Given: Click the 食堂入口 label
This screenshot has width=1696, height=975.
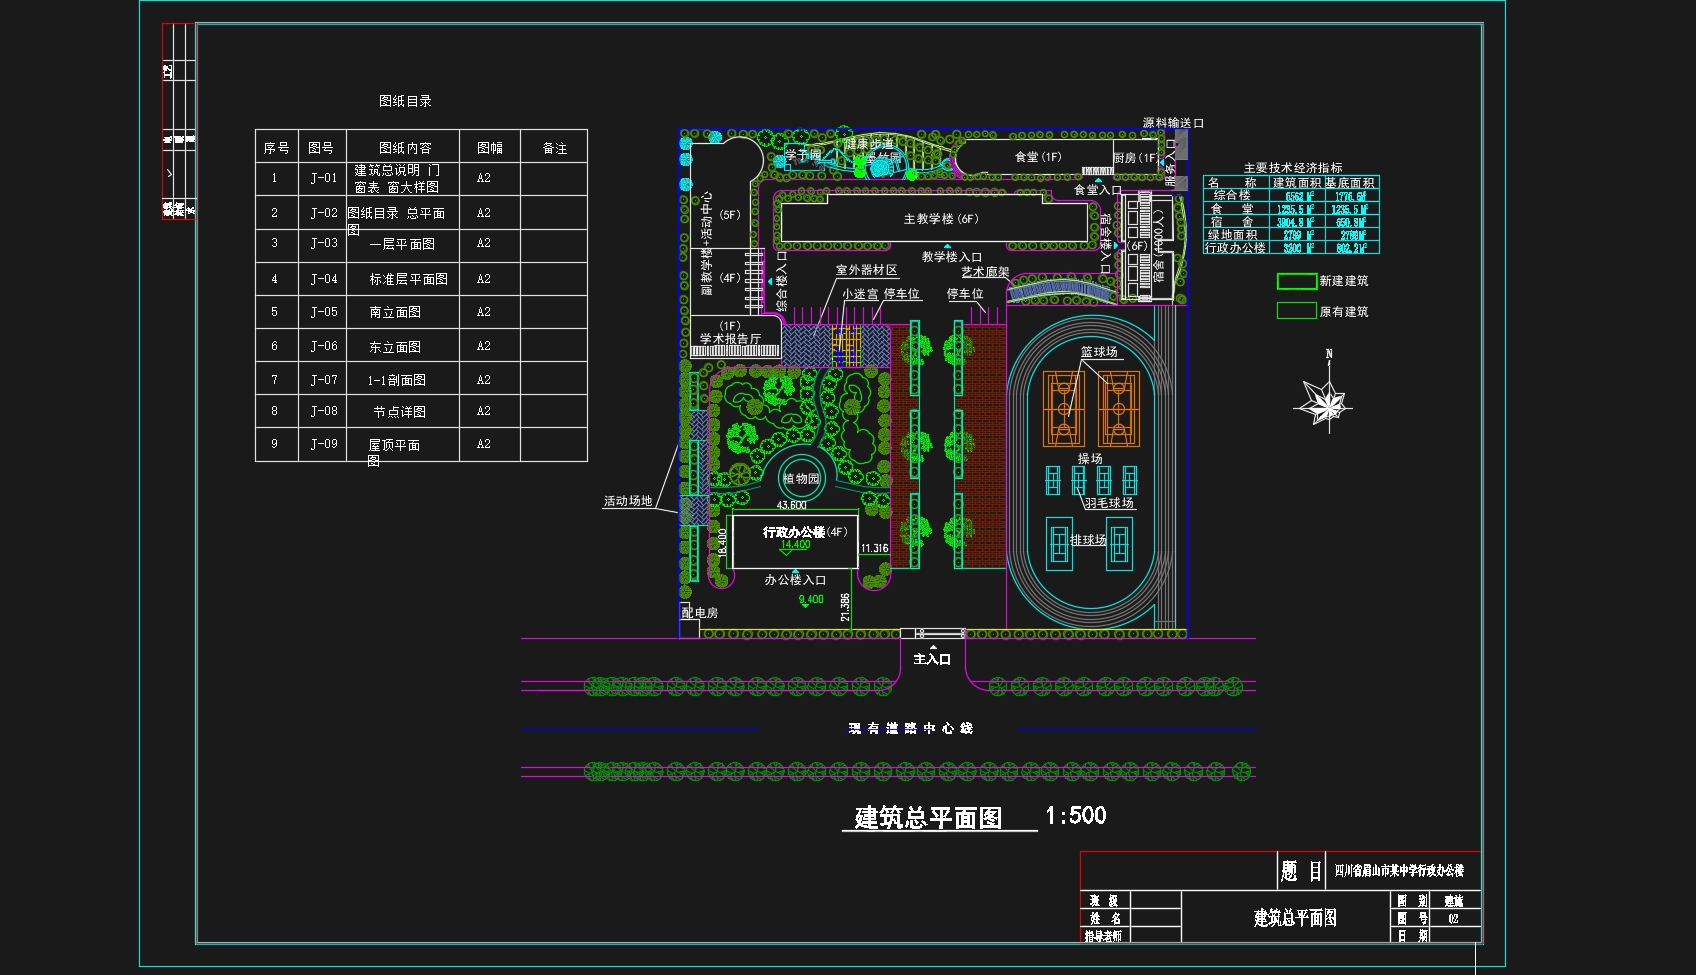Looking at the screenshot, I should pyautogui.click(x=1097, y=190).
